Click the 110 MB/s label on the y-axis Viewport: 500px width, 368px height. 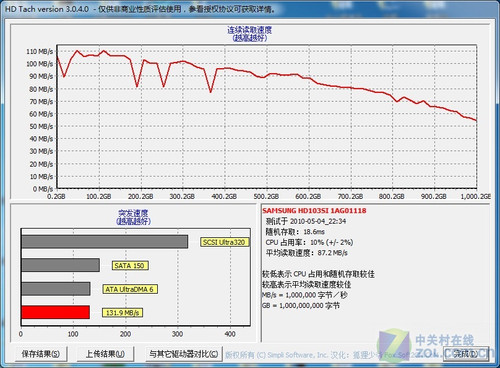40,51
